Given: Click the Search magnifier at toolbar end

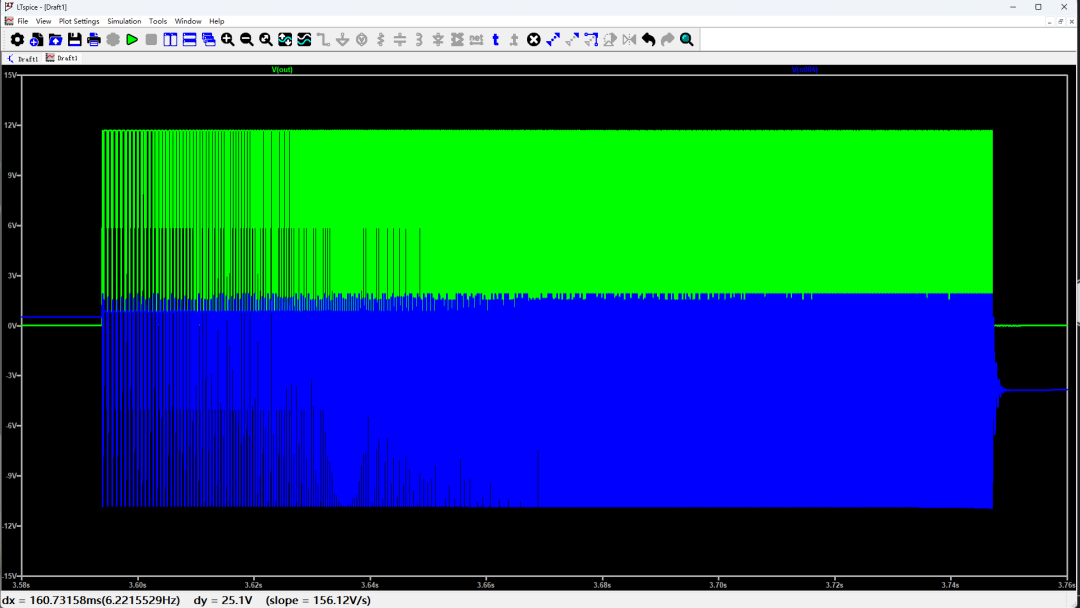Looking at the screenshot, I should (x=687, y=40).
